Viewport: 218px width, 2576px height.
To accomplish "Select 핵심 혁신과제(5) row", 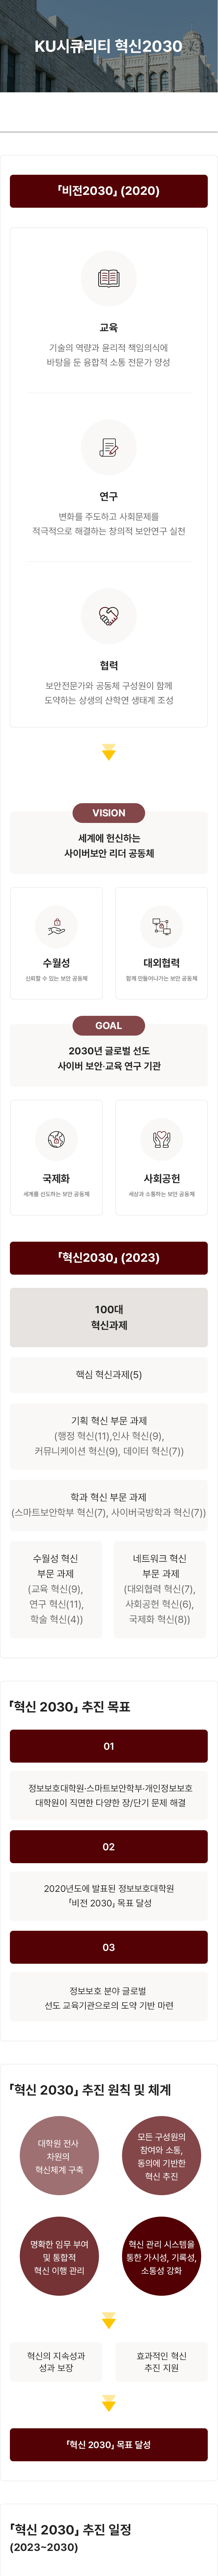I will tap(109, 1375).
